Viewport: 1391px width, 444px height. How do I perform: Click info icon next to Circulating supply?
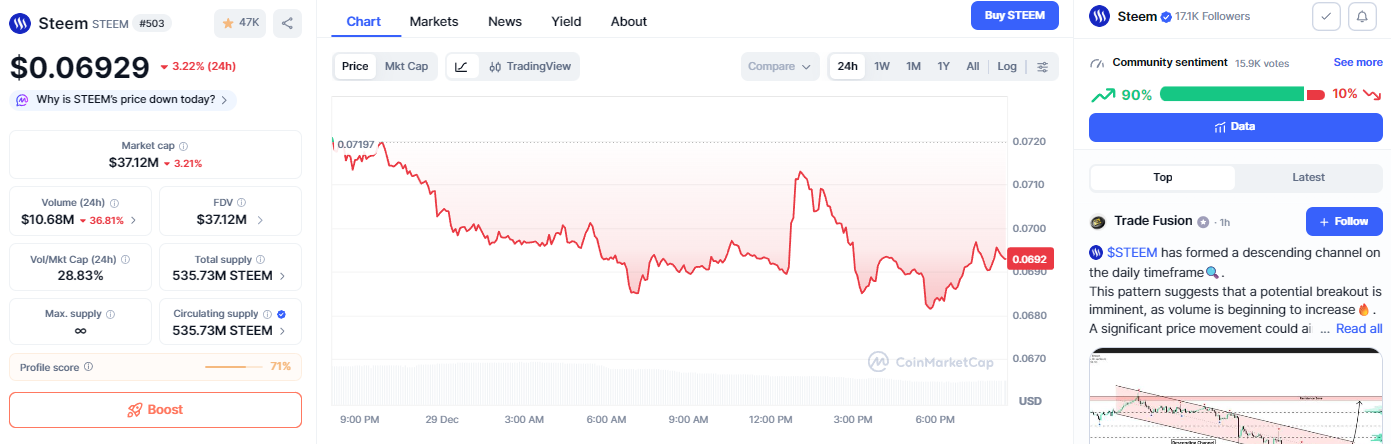(x=267, y=314)
